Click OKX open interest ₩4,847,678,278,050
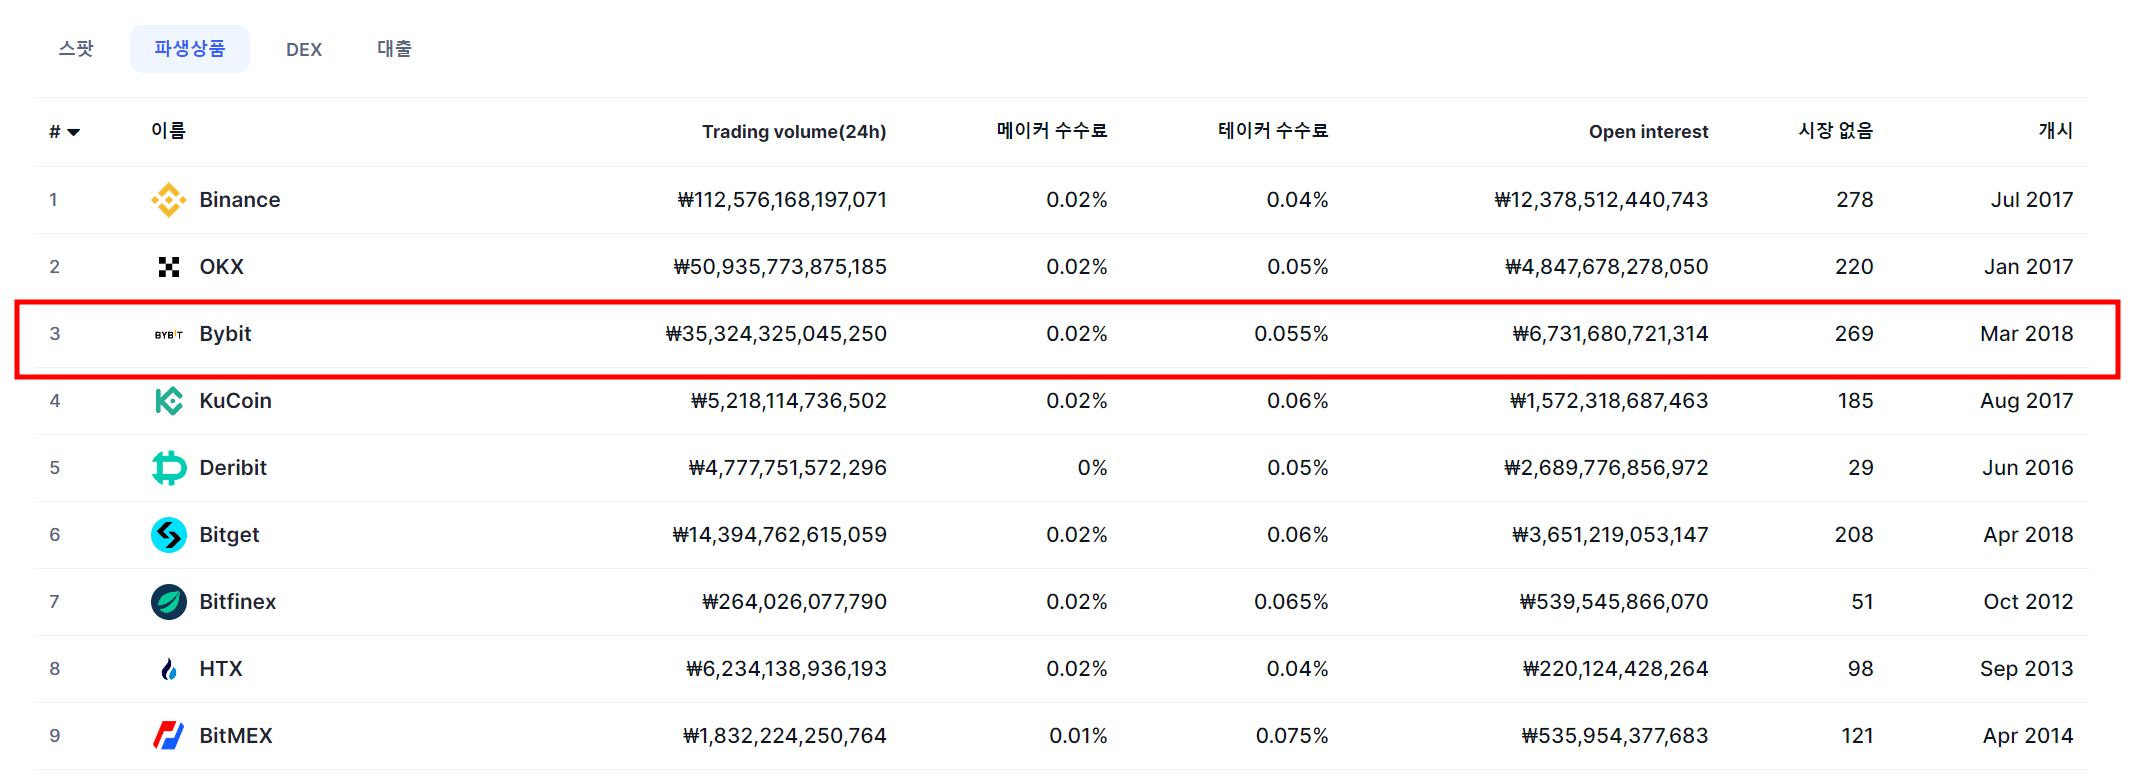This screenshot has height=776, width=2134. click(x=1607, y=267)
